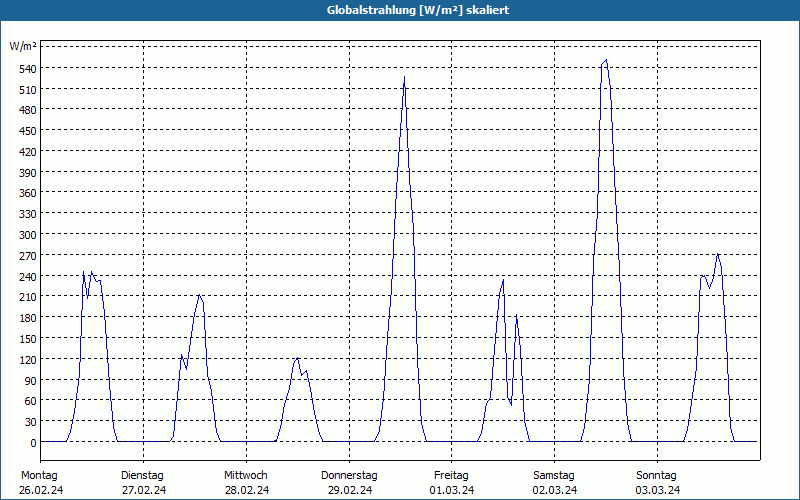
Task: Click the chart title Globalstrahlung [W/m²] skaliert
Action: pos(418,10)
